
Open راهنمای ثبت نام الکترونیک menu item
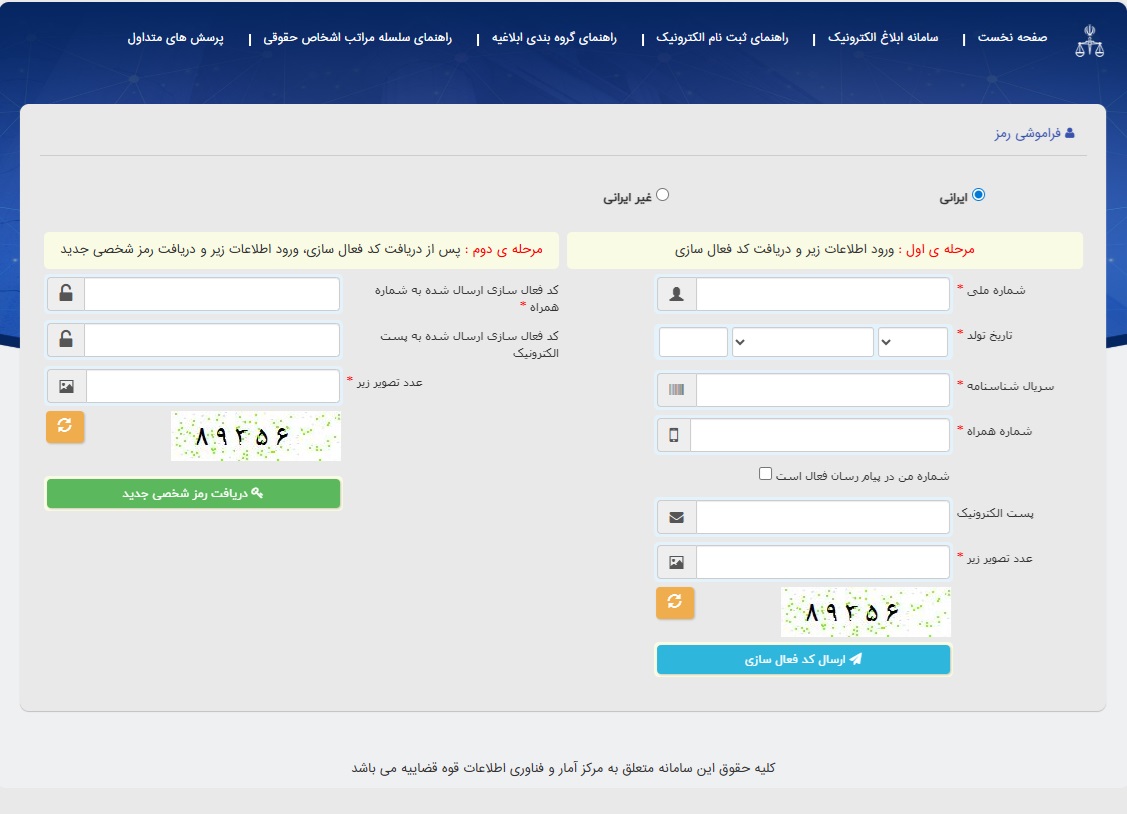[x=722, y=37]
